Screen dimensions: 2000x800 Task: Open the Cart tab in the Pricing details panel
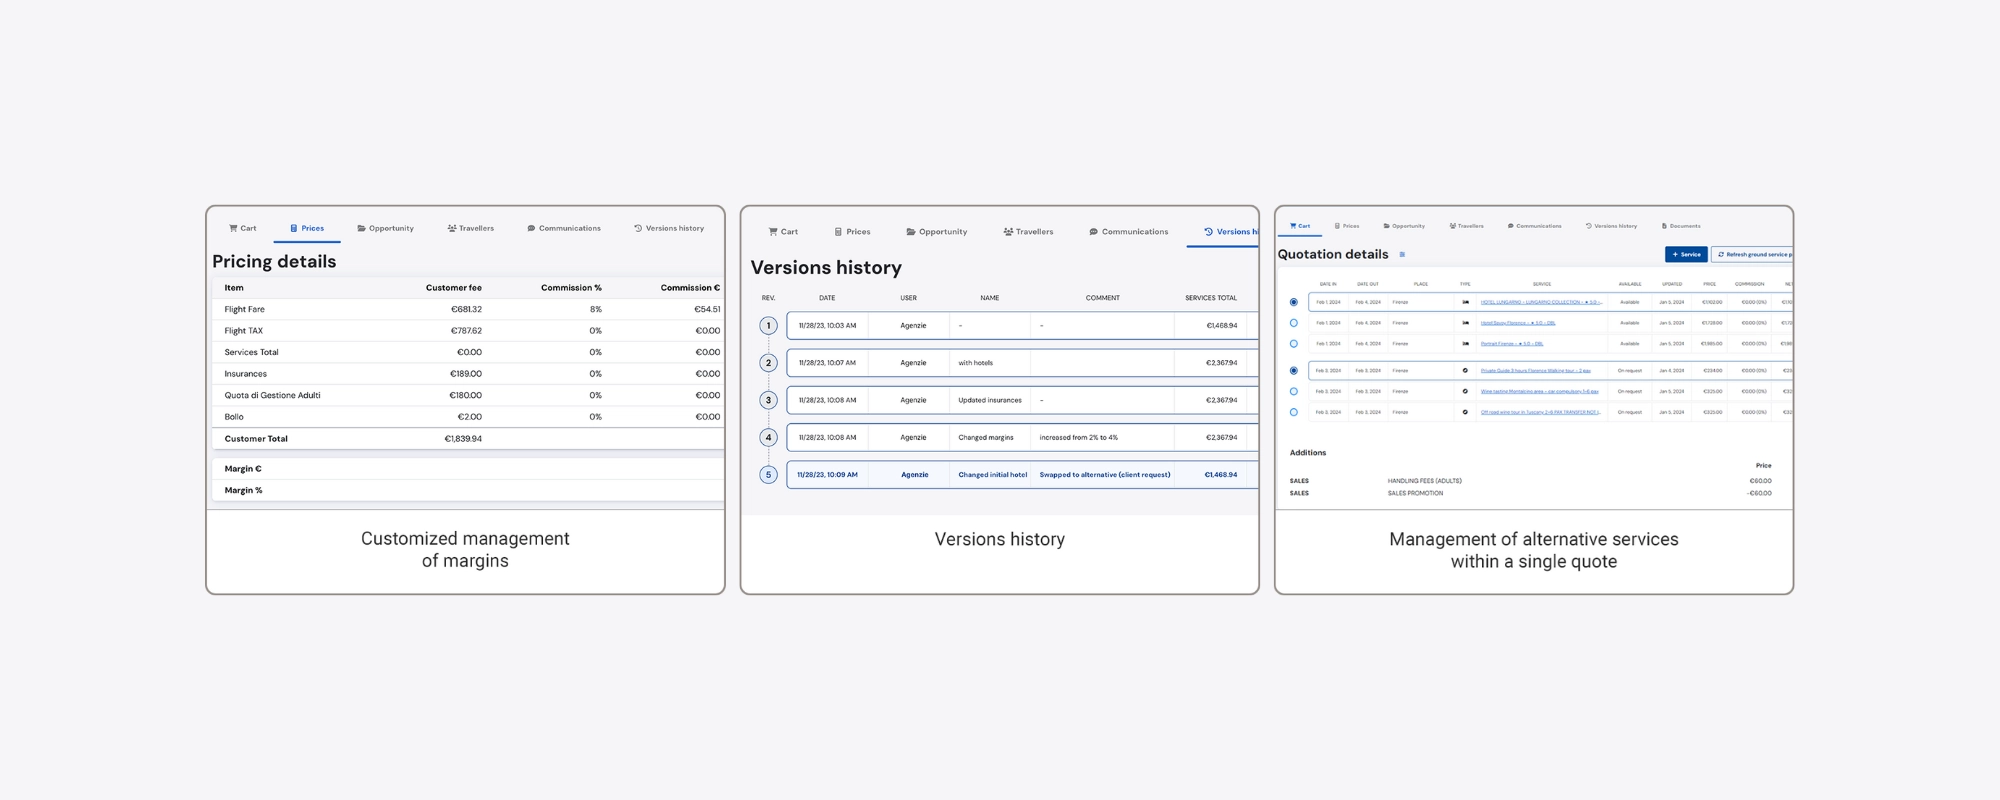[x=242, y=229]
